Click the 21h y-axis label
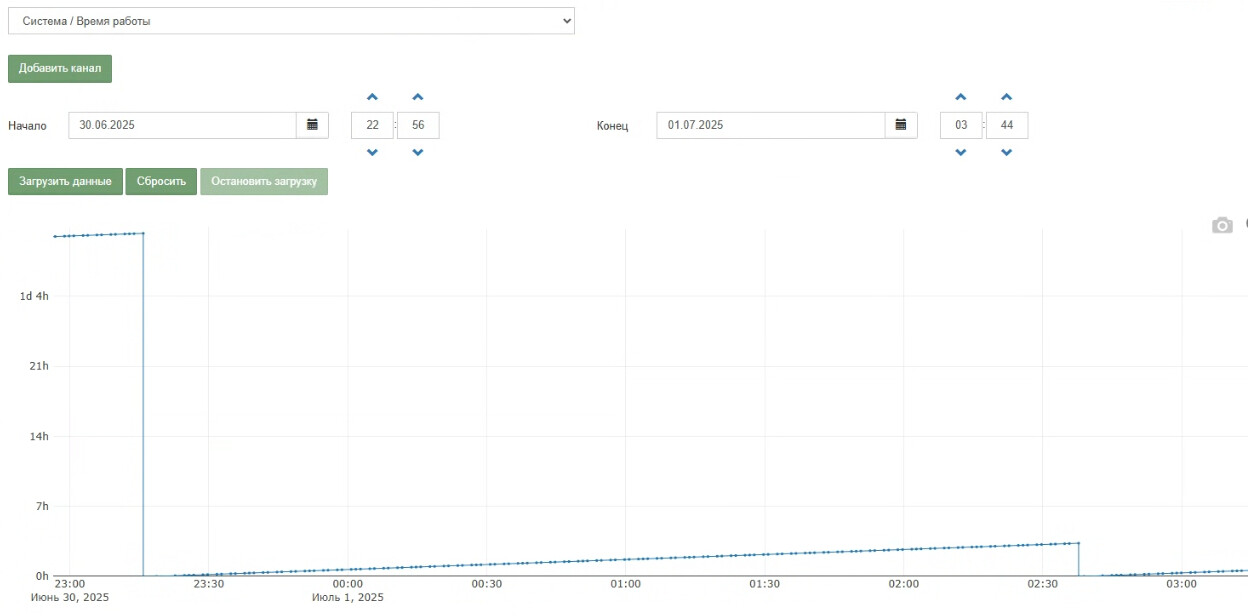The image size is (1248, 616). (x=41, y=366)
